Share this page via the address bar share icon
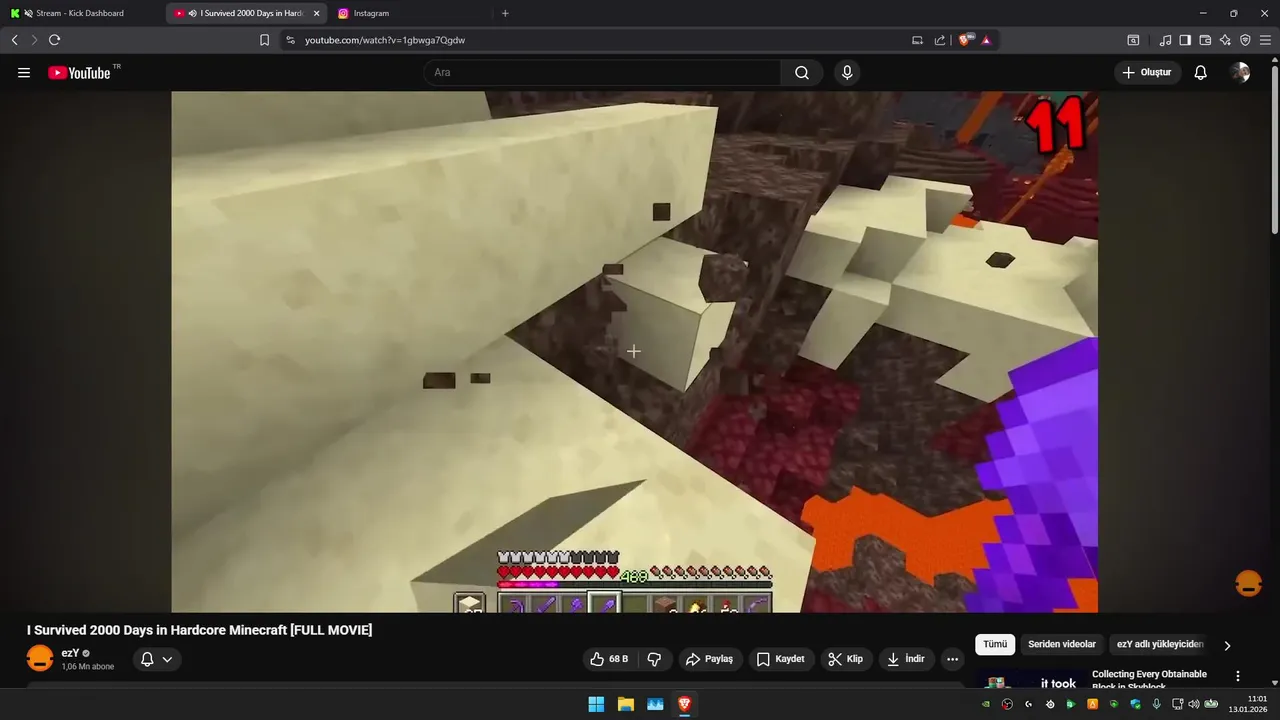 940,40
